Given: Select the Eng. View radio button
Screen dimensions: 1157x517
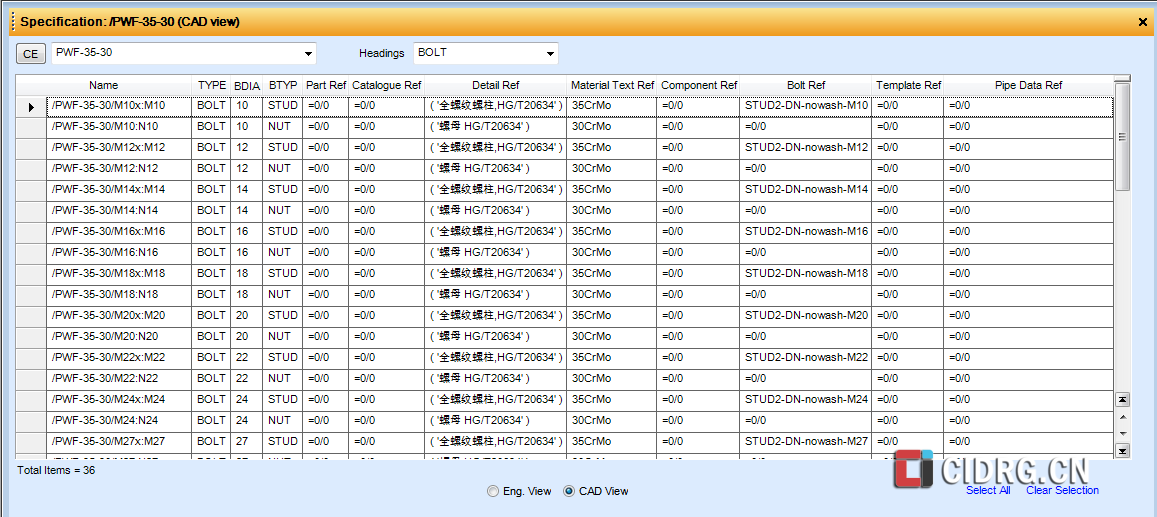Looking at the screenshot, I should pyautogui.click(x=492, y=491).
